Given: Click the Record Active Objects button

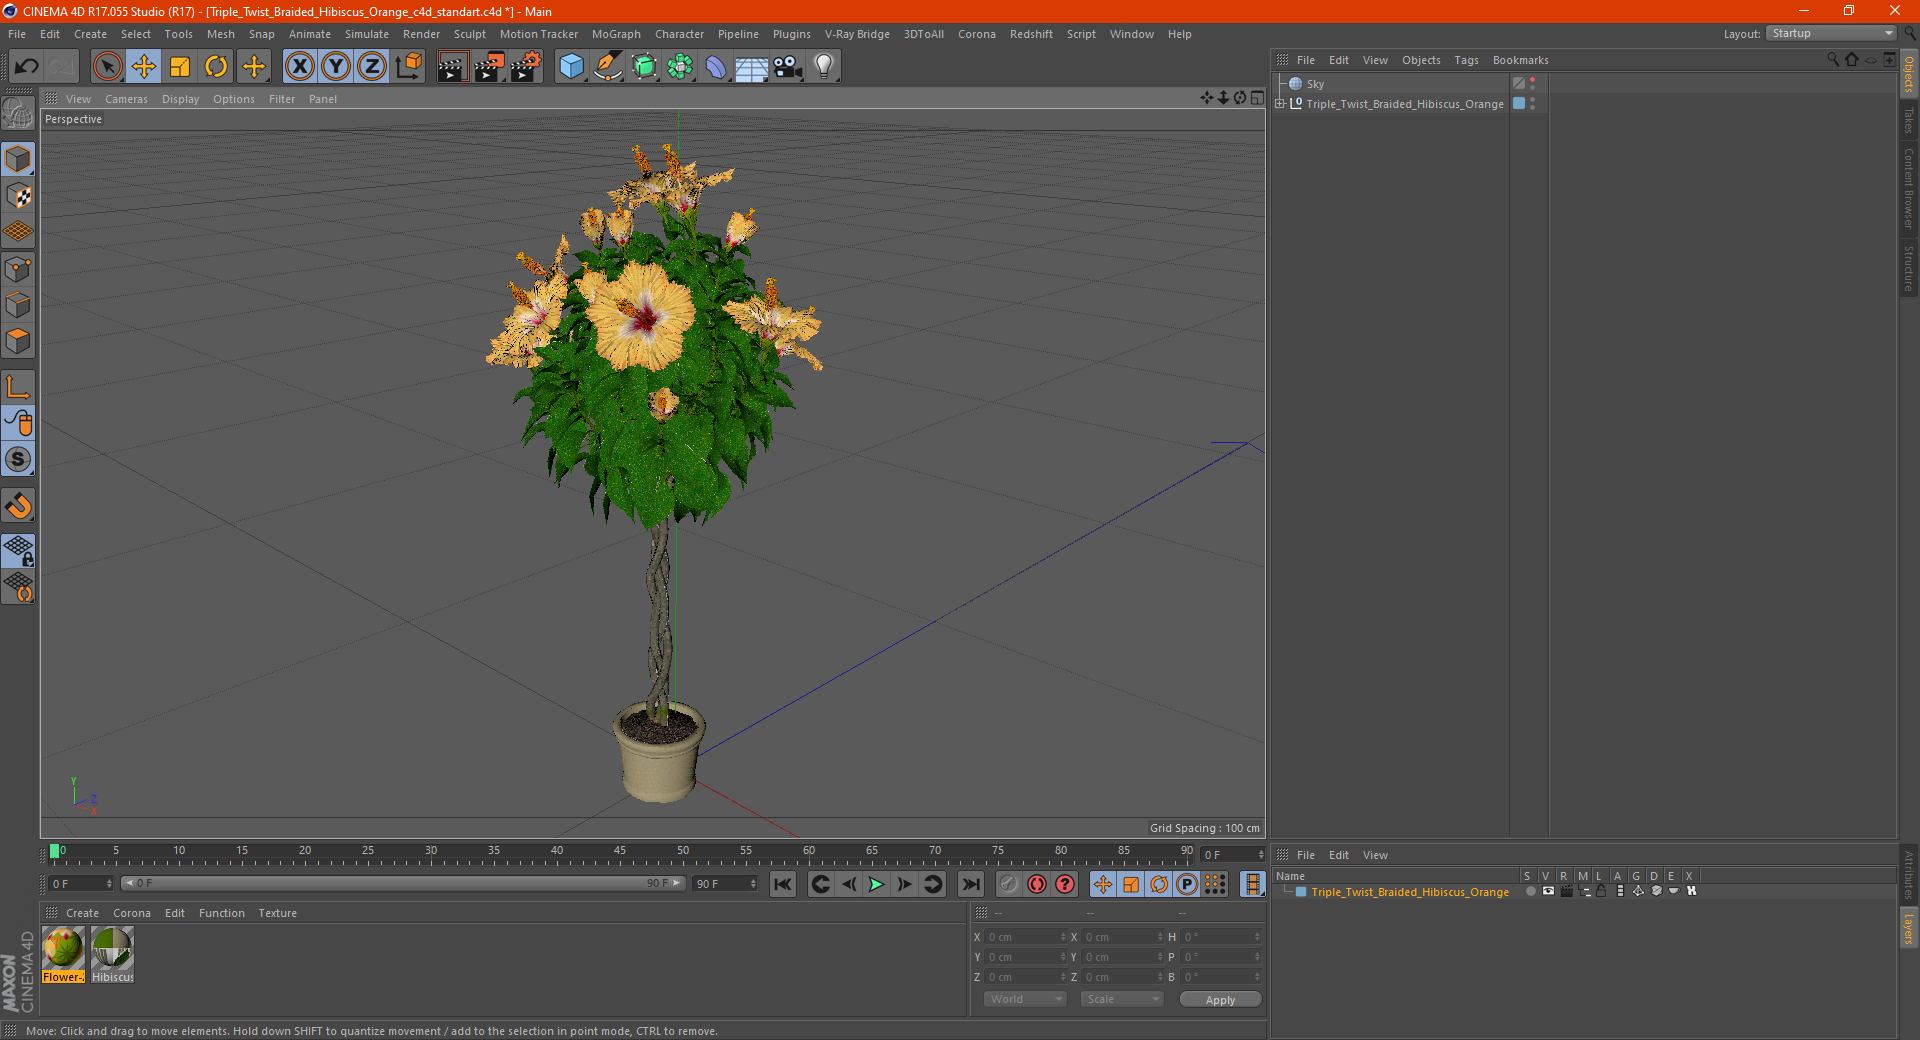Looking at the screenshot, I should click(1009, 884).
